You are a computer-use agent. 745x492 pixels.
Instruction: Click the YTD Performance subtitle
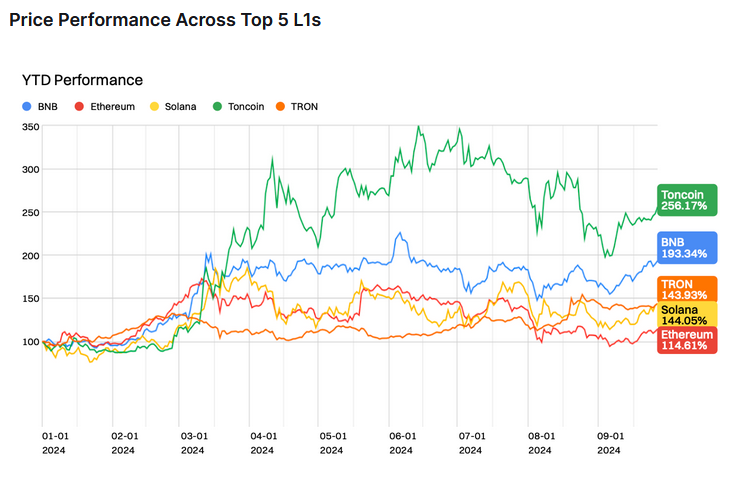pos(82,80)
